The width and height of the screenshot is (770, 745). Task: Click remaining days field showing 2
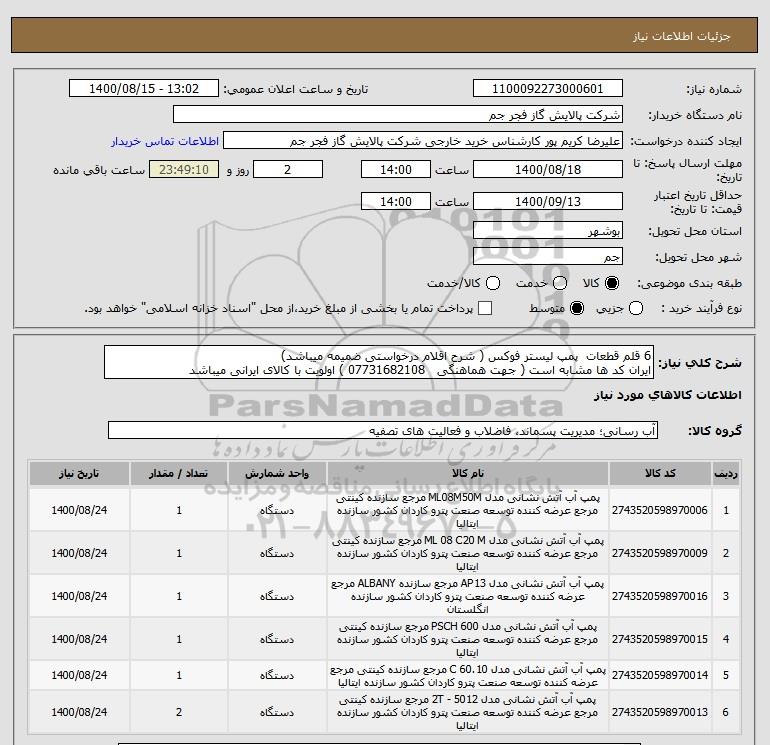(288, 170)
